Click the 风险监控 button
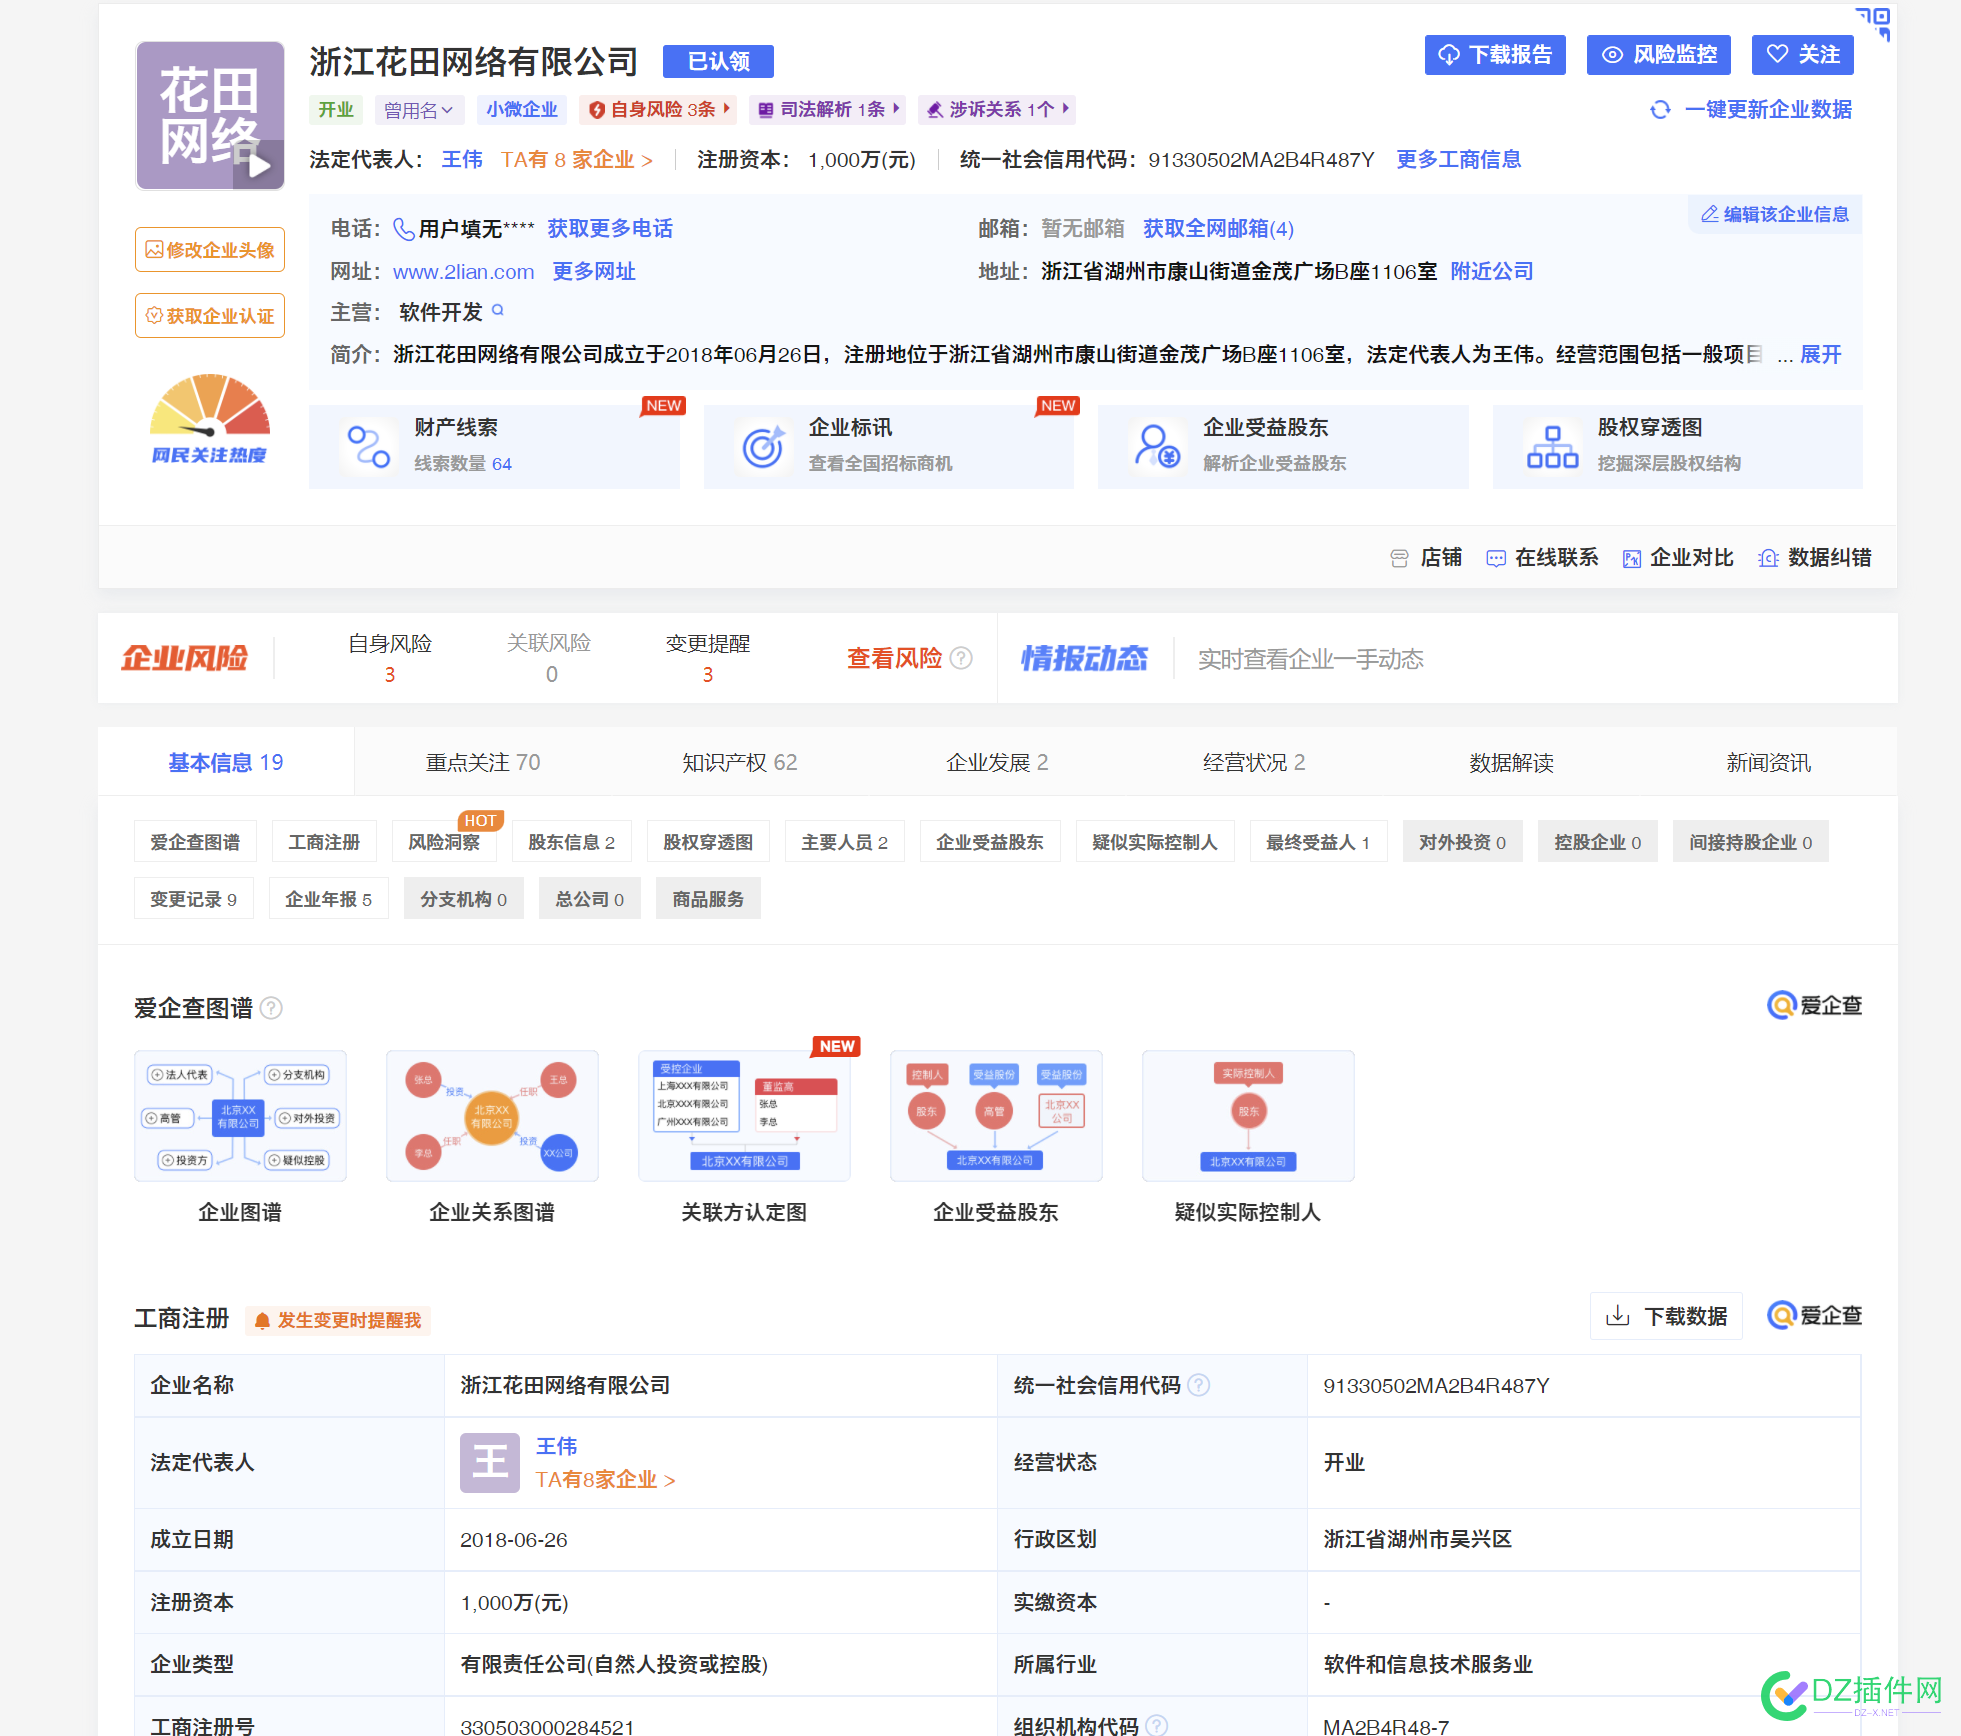Image resolution: width=1961 pixels, height=1736 pixels. pyautogui.click(x=1660, y=54)
